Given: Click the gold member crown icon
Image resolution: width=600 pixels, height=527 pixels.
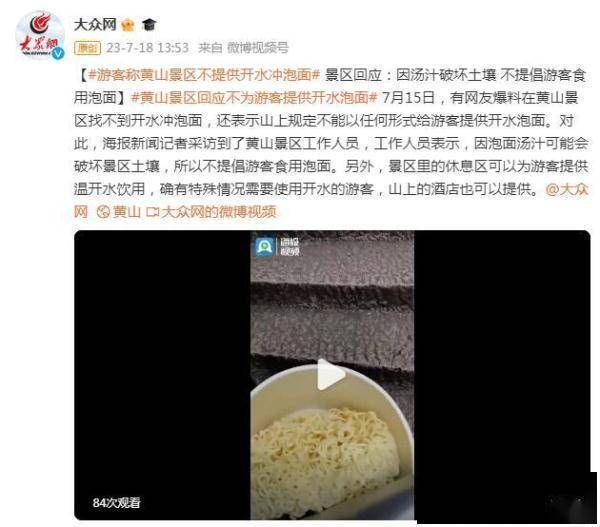Looking at the screenshot, I should coord(127,25).
